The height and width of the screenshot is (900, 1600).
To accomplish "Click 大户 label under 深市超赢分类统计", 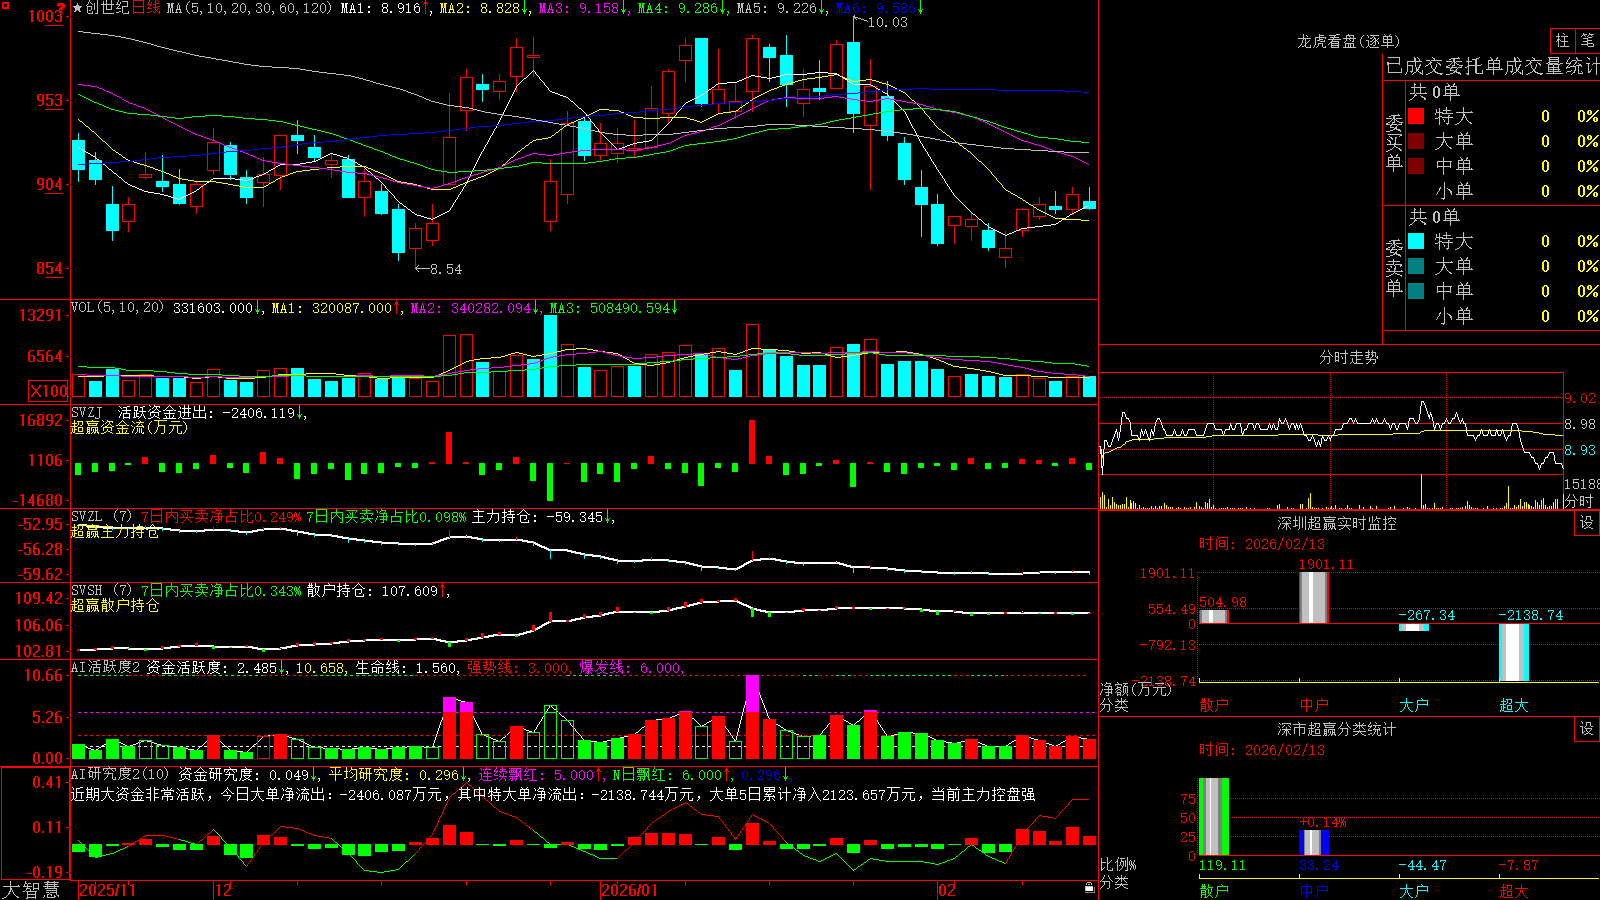I will (x=1414, y=890).
